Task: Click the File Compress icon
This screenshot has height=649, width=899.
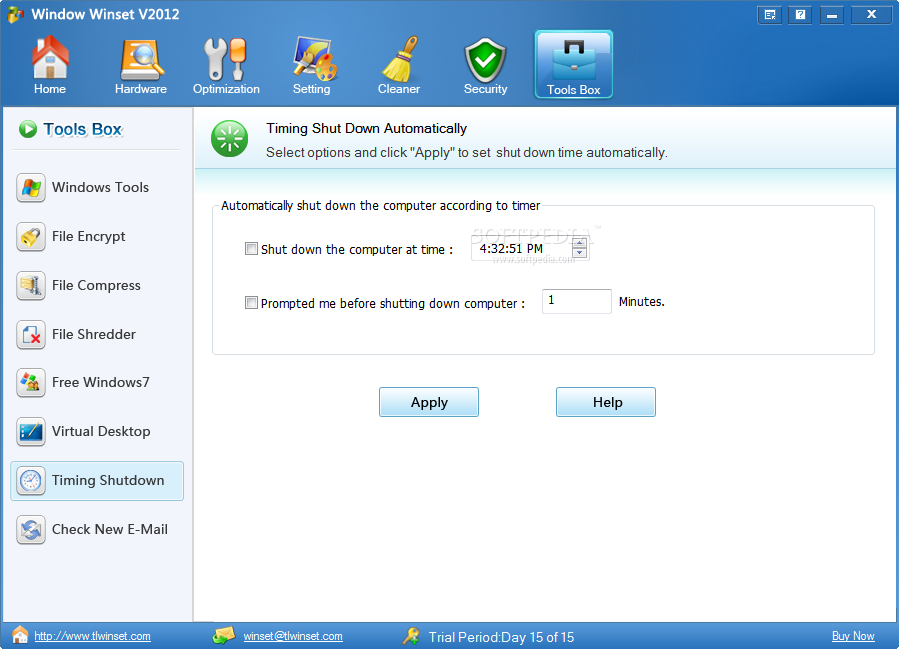Action: coord(31,286)
